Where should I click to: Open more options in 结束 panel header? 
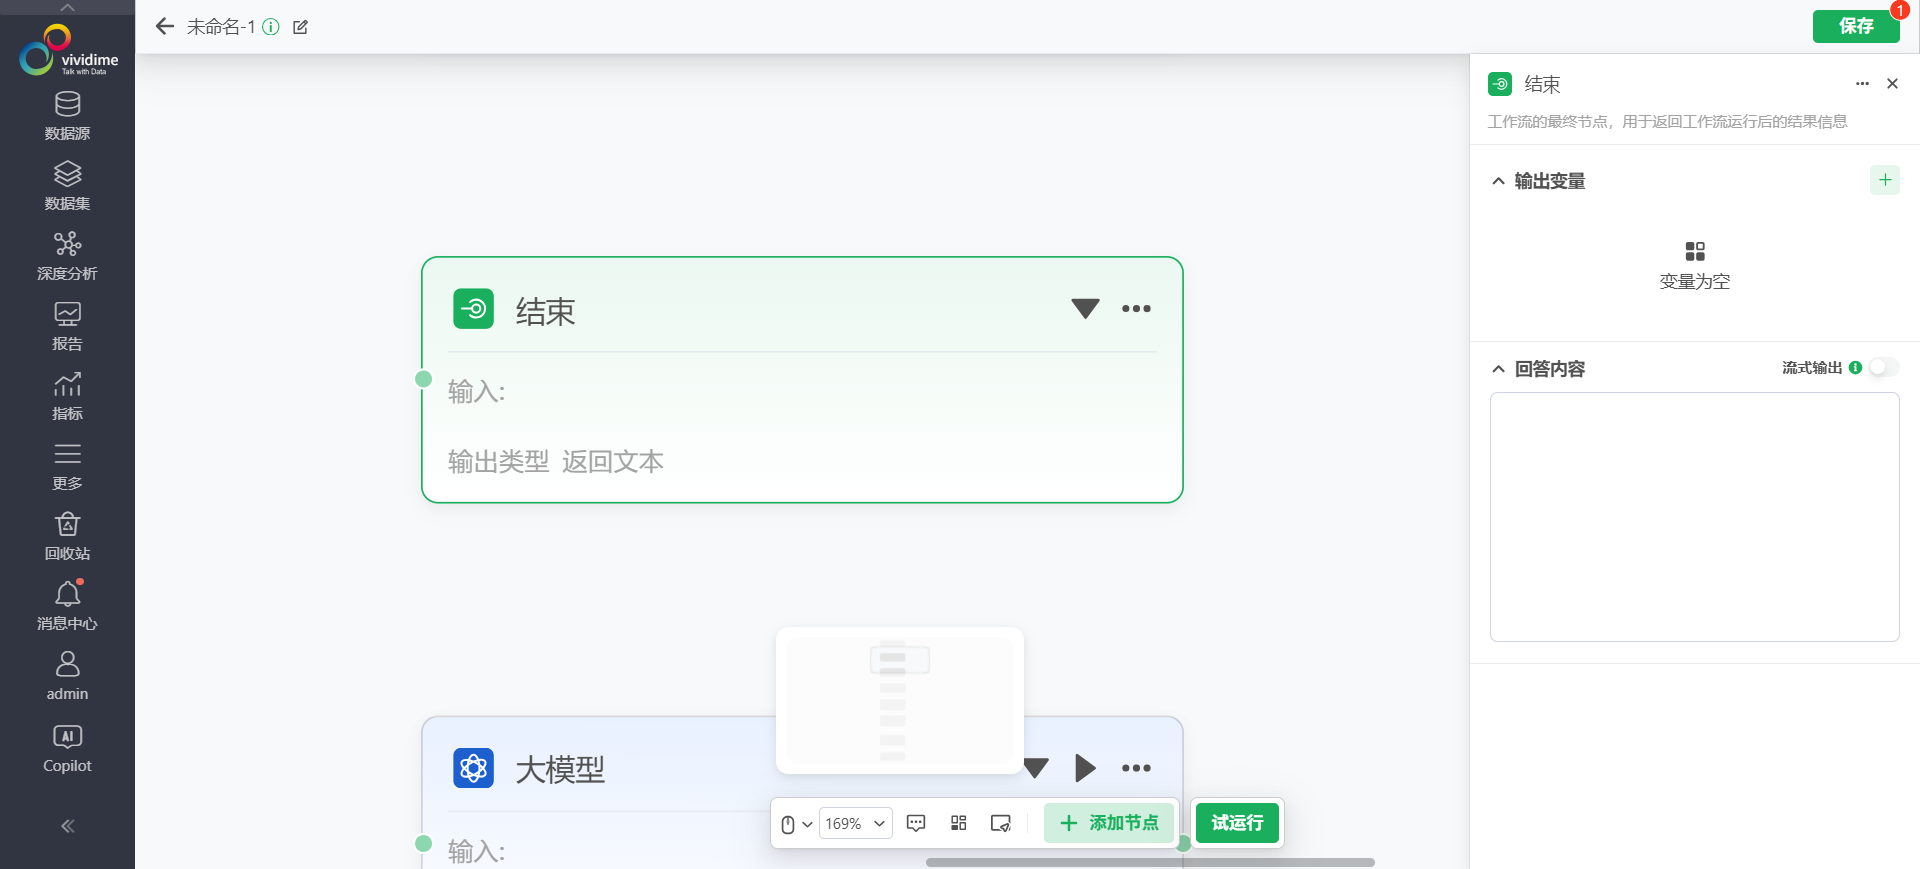1862,84
